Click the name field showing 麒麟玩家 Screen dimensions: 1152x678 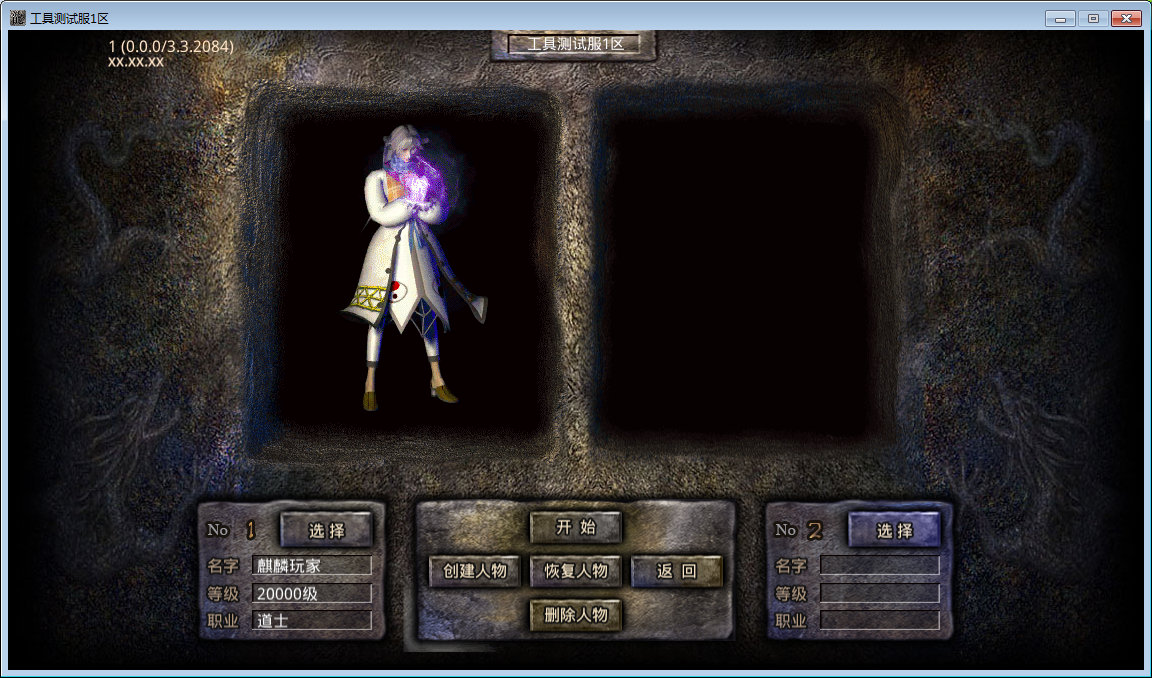(312, 565)
